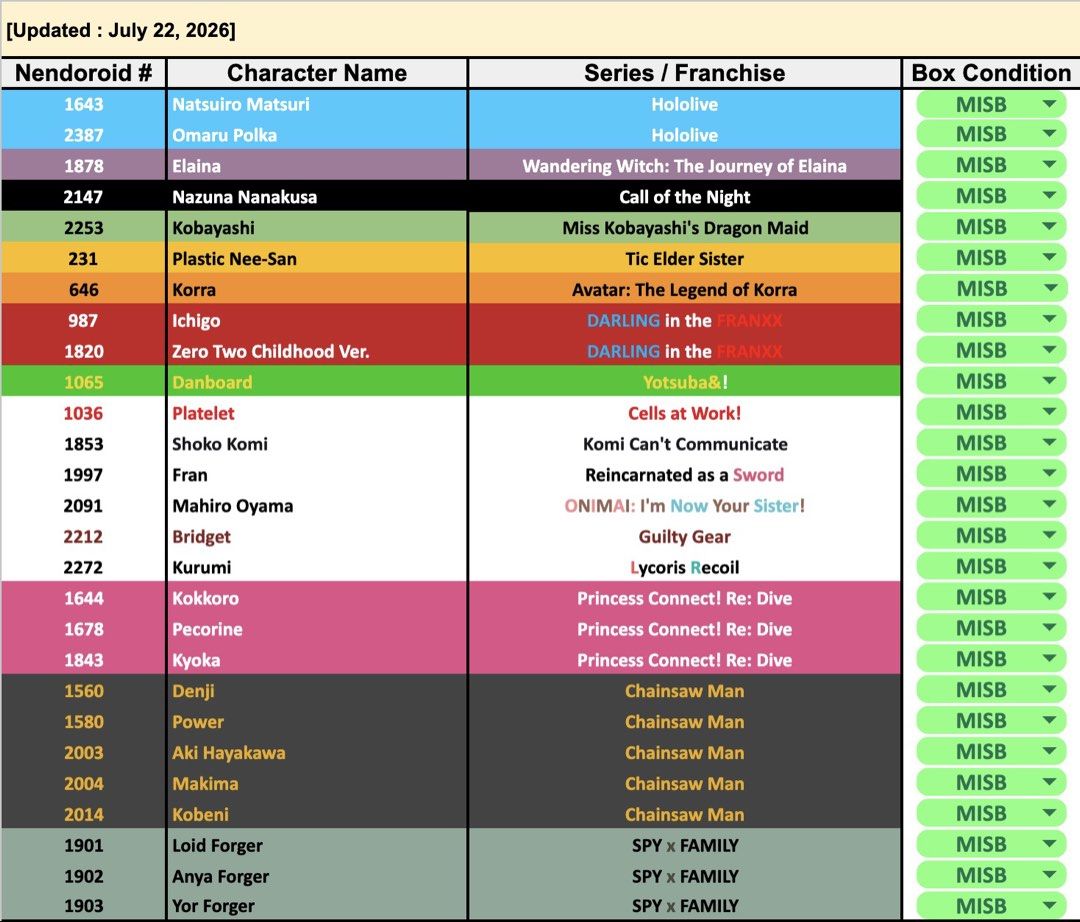Screen dimensions: 1080x922
Task: Select the Character Name header cell
Action: [x=317, y=73]
